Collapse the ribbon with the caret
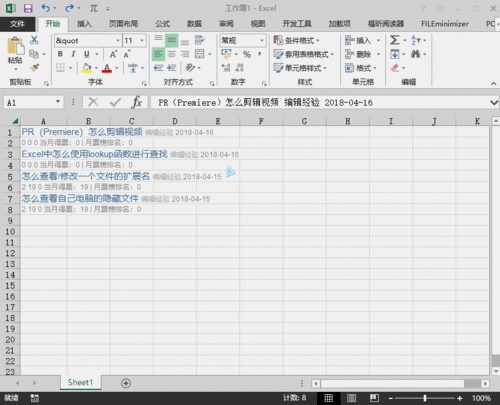 tap(494, 83)
